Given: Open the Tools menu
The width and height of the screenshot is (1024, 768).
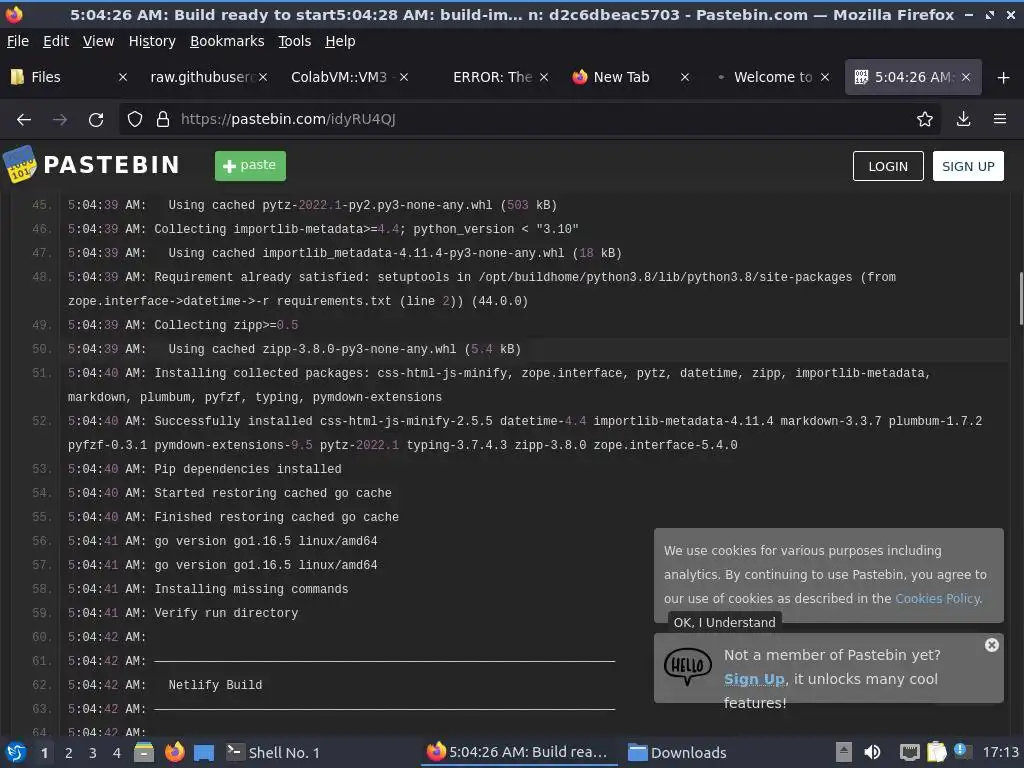Looking at the screenshot, I should tap(295, 41).
